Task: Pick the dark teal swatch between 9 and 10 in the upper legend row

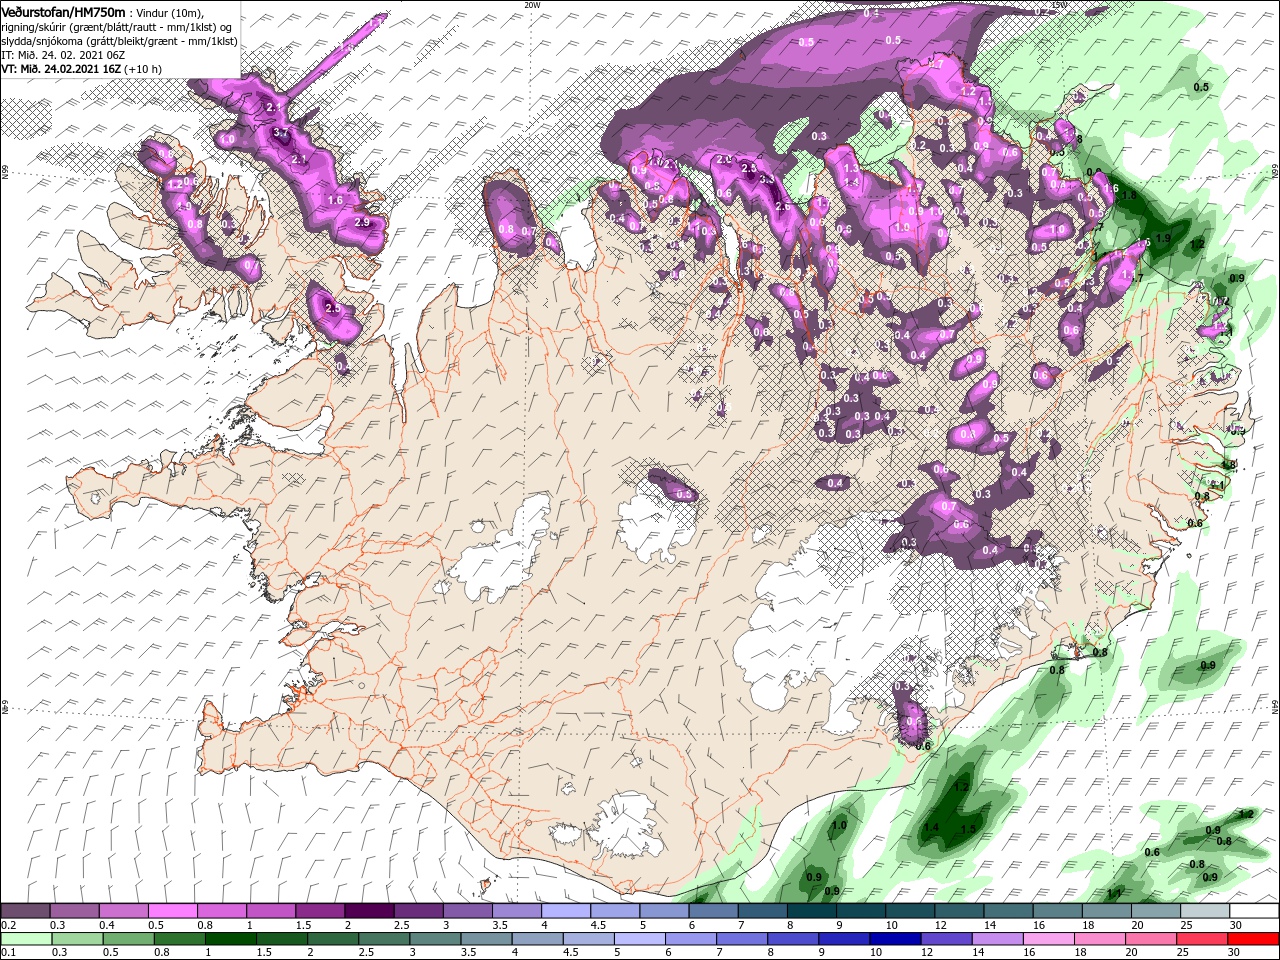Action: pos(860,911)
